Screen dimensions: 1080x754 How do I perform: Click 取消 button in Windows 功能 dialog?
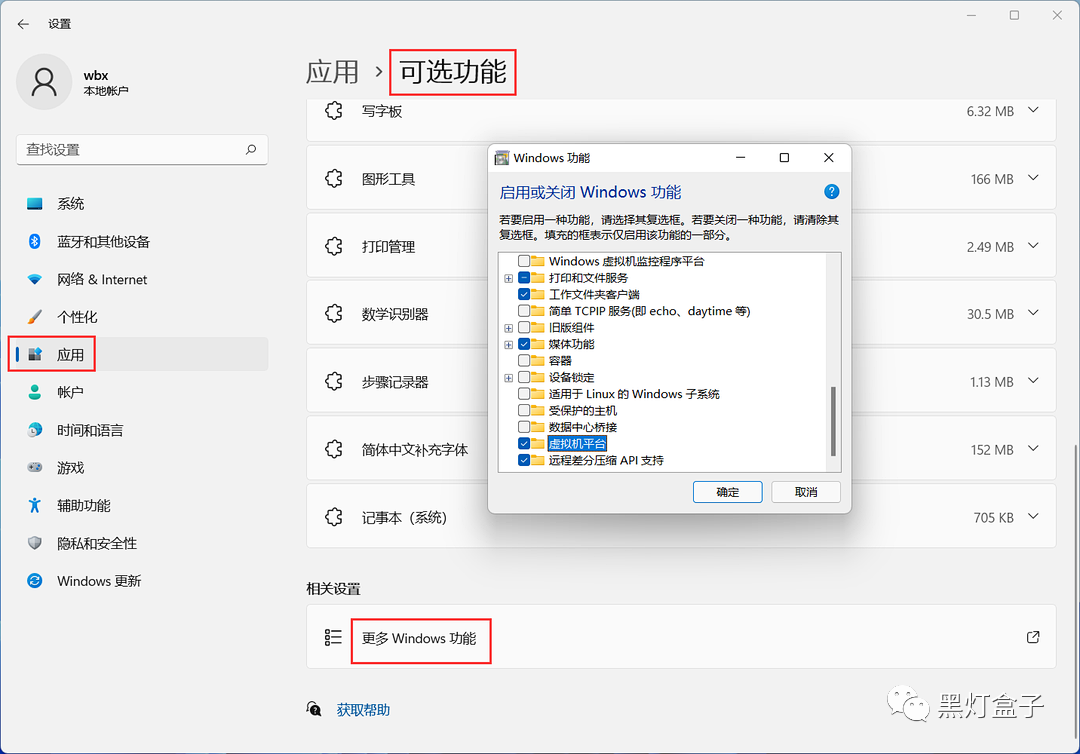coord(806,492)
